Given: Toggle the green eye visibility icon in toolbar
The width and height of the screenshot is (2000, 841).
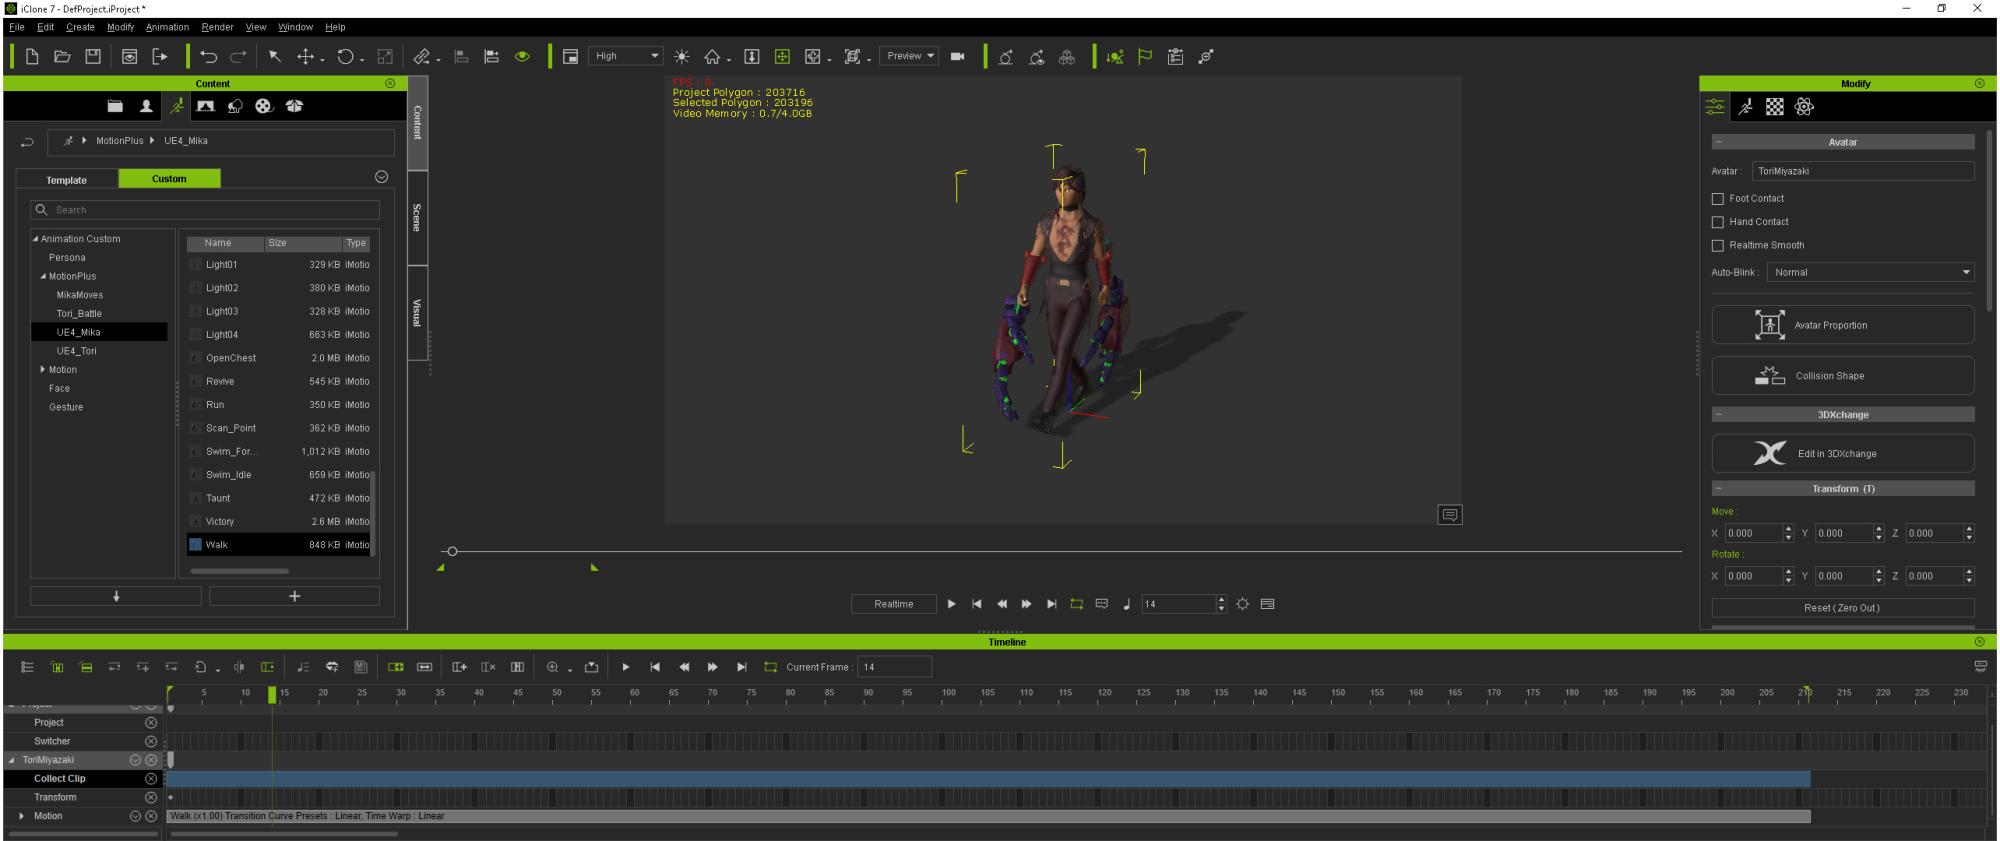Looking at the screenshot, I should click(x=522, y=57).
